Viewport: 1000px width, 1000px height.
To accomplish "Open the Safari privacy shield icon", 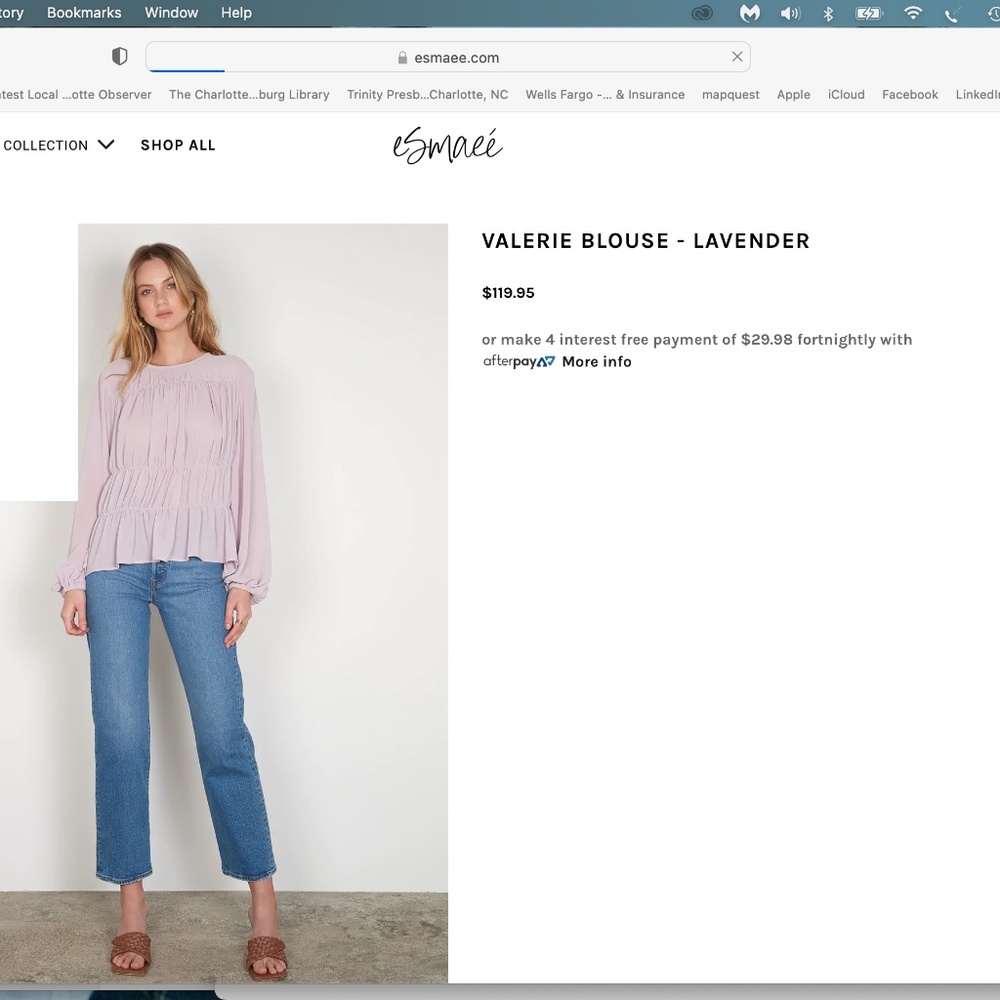I will (x=119, y=57).
